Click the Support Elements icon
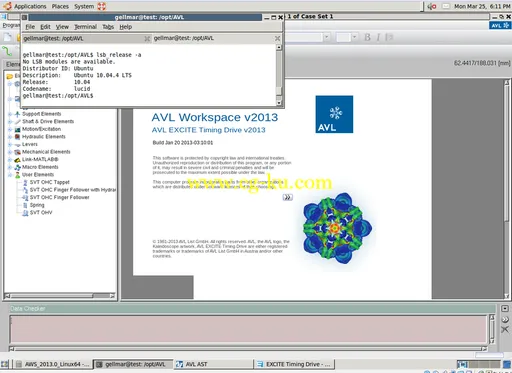 coord(17,114)
